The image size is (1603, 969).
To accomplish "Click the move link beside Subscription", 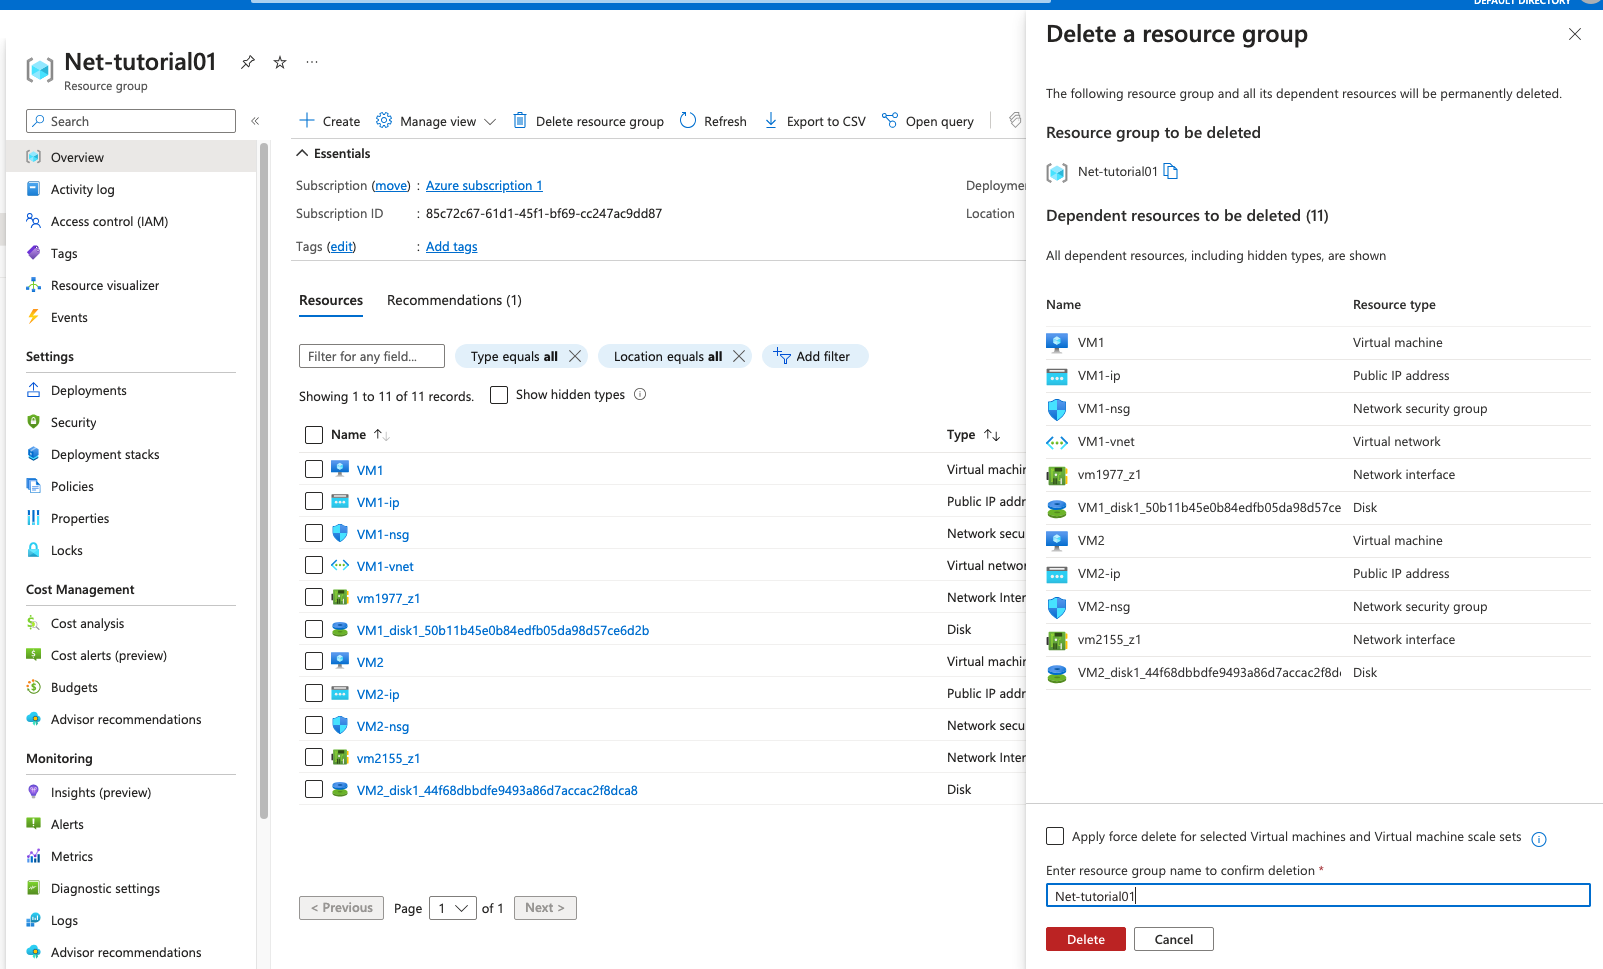I will [391, 185].
